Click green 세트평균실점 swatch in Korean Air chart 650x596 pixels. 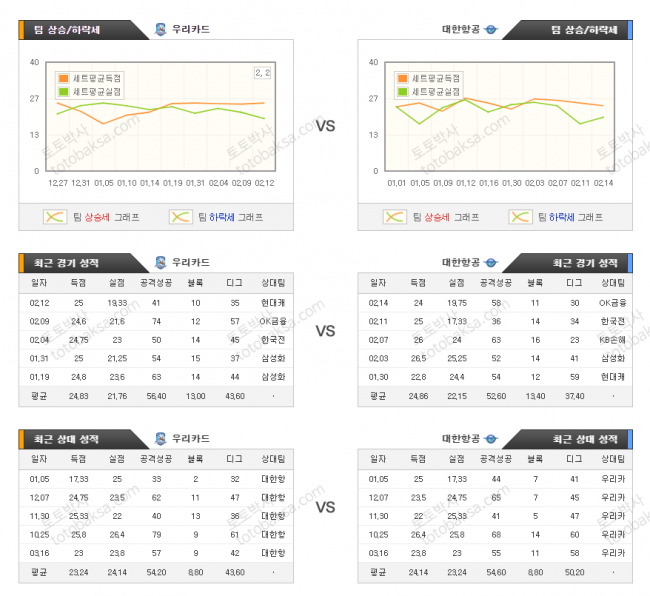tap(402, 91)
